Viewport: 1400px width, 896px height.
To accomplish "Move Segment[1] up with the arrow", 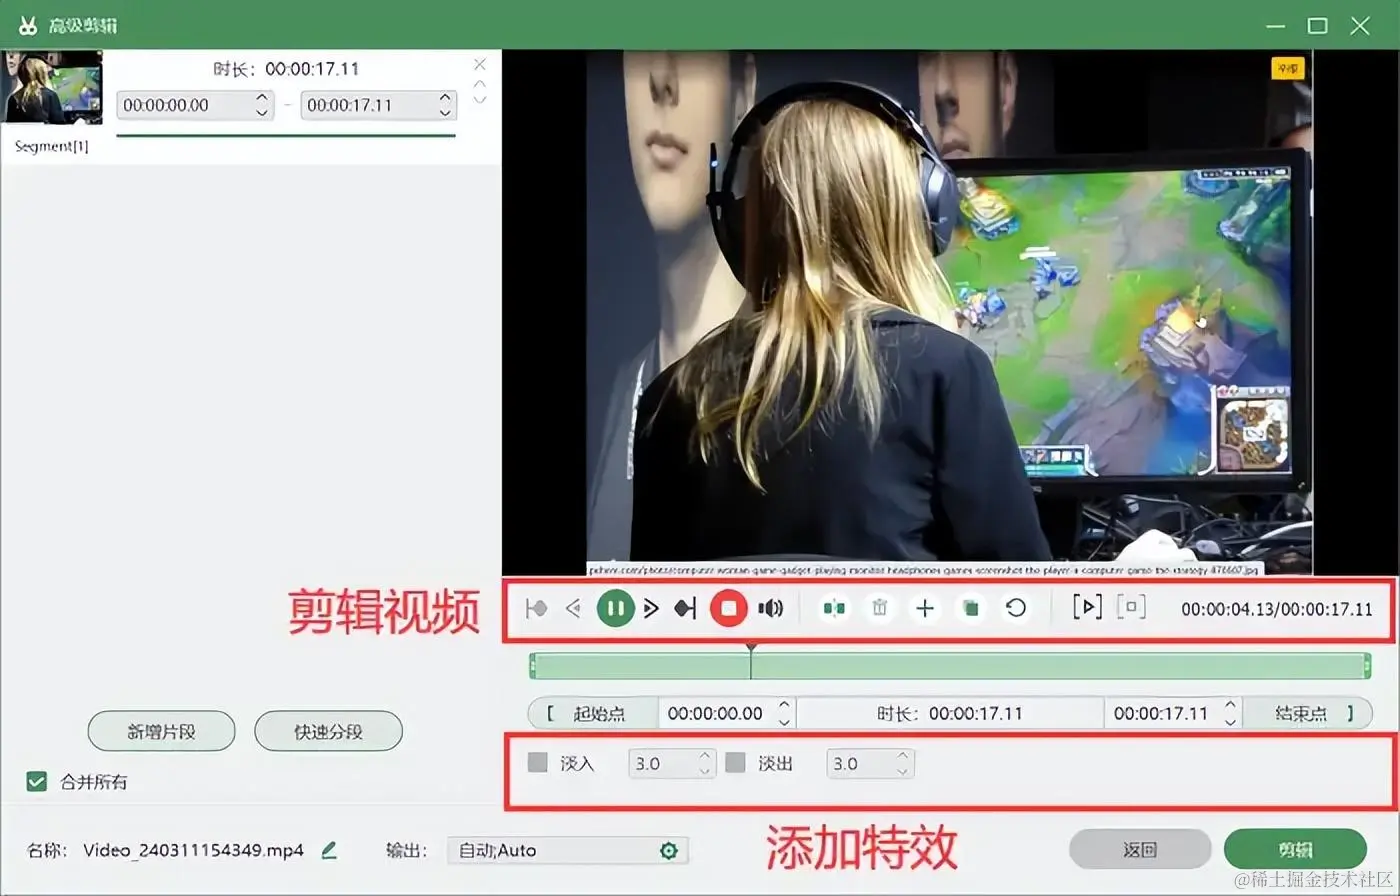I will pos(480,84).
